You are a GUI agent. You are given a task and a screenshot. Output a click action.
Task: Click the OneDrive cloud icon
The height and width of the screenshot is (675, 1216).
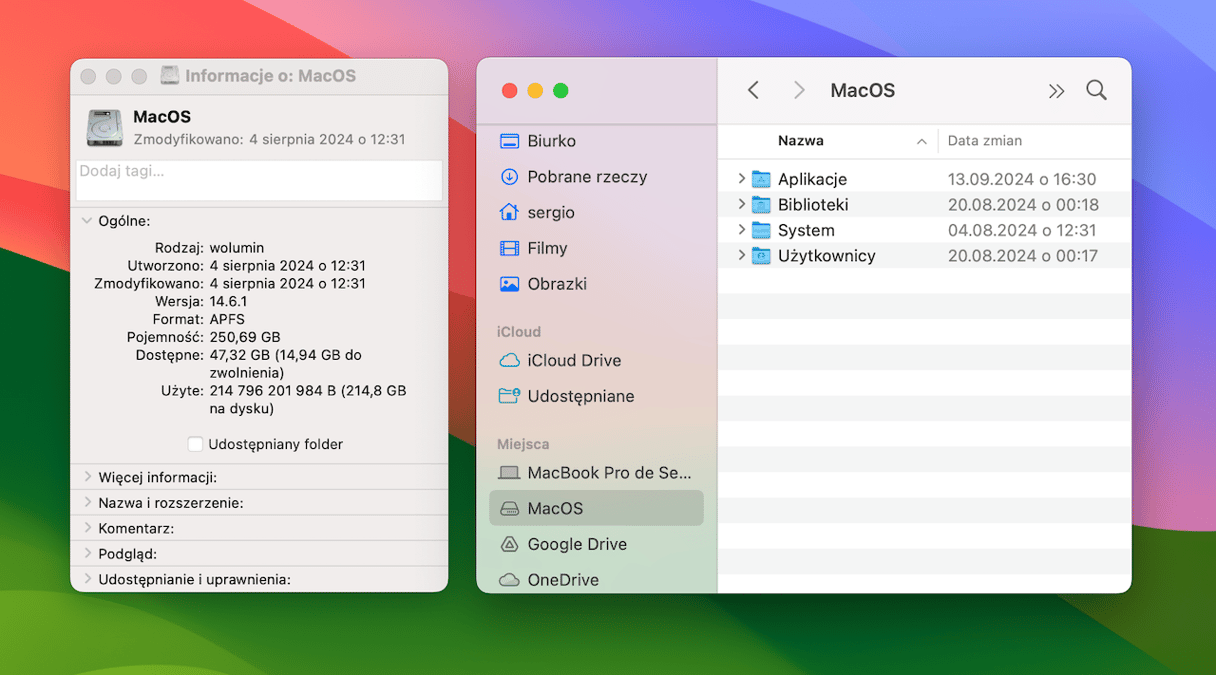point(509,580)
